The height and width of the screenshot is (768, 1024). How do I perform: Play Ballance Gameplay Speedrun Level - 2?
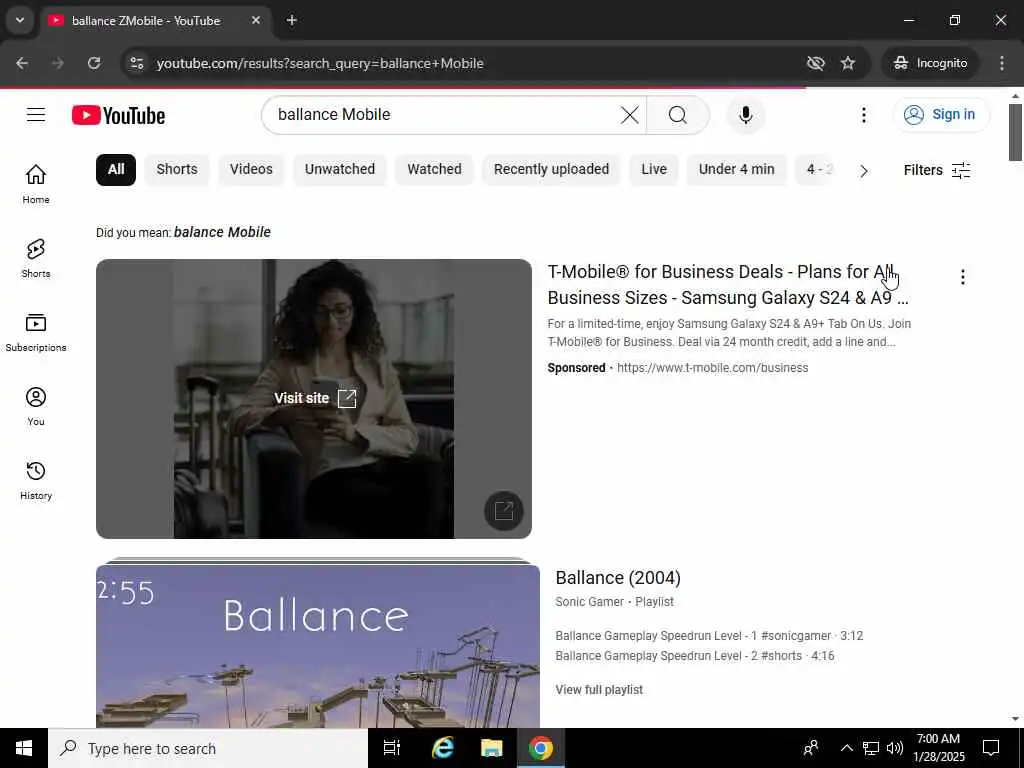695,656
